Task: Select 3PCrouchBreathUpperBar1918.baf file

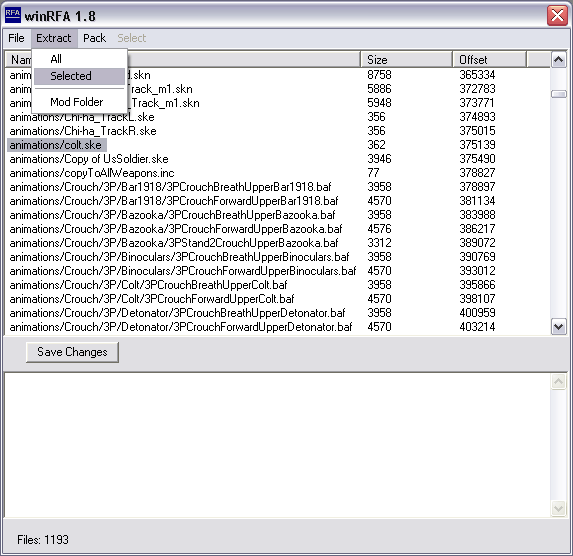Action: click(x=171, y=187)
